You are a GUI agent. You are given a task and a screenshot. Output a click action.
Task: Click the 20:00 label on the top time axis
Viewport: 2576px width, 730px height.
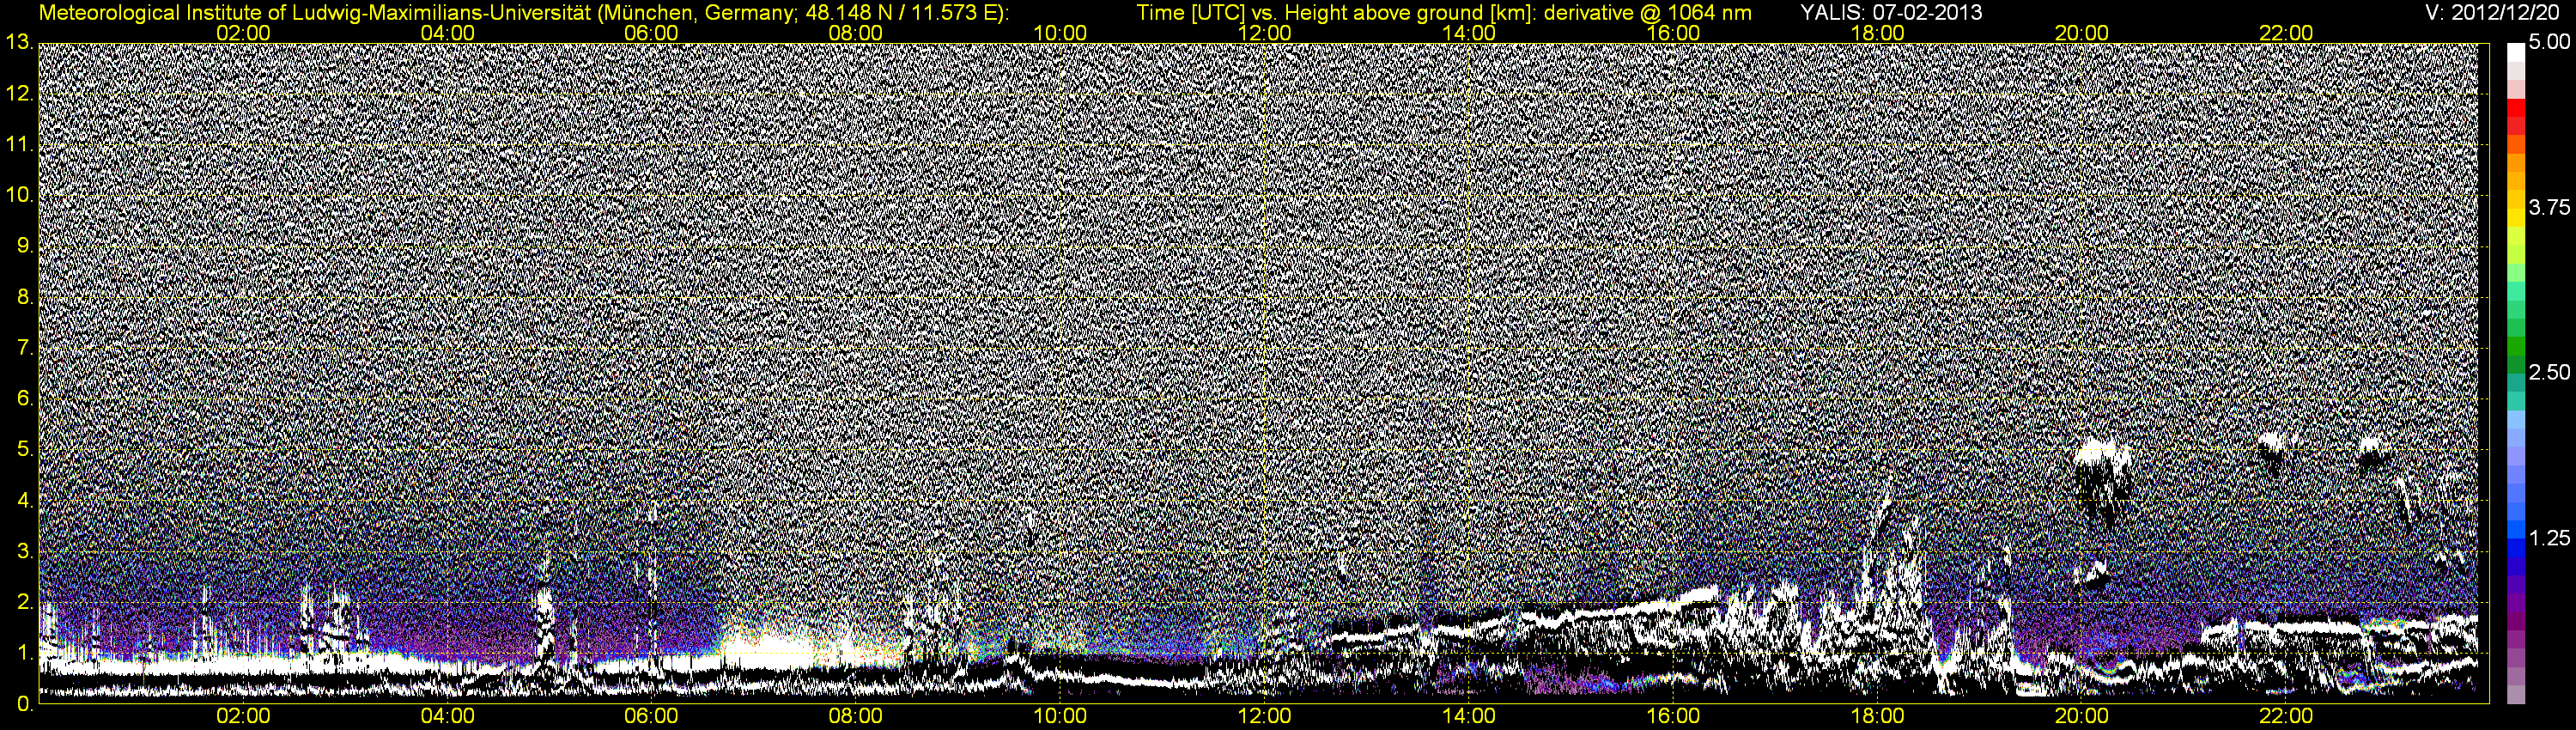tap(2082, 33)
